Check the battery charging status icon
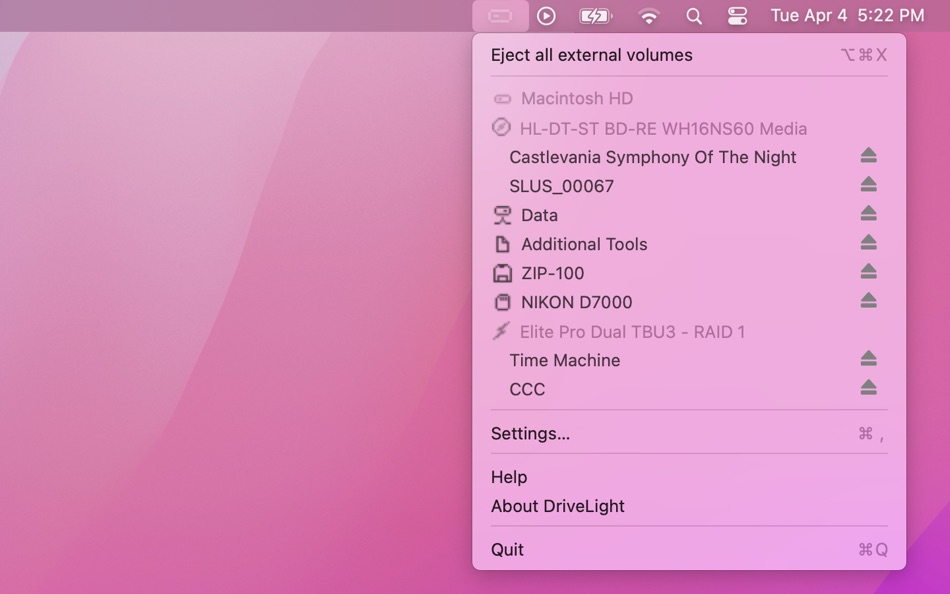This screenshot has width=950, height=594. 596,16
